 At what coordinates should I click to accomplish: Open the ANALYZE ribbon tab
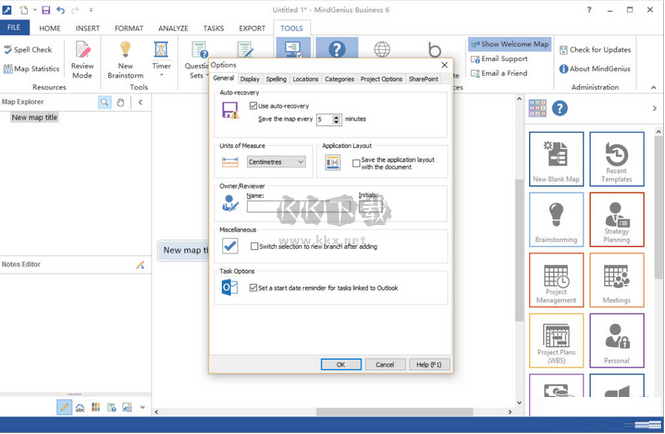tap(175, 28)
